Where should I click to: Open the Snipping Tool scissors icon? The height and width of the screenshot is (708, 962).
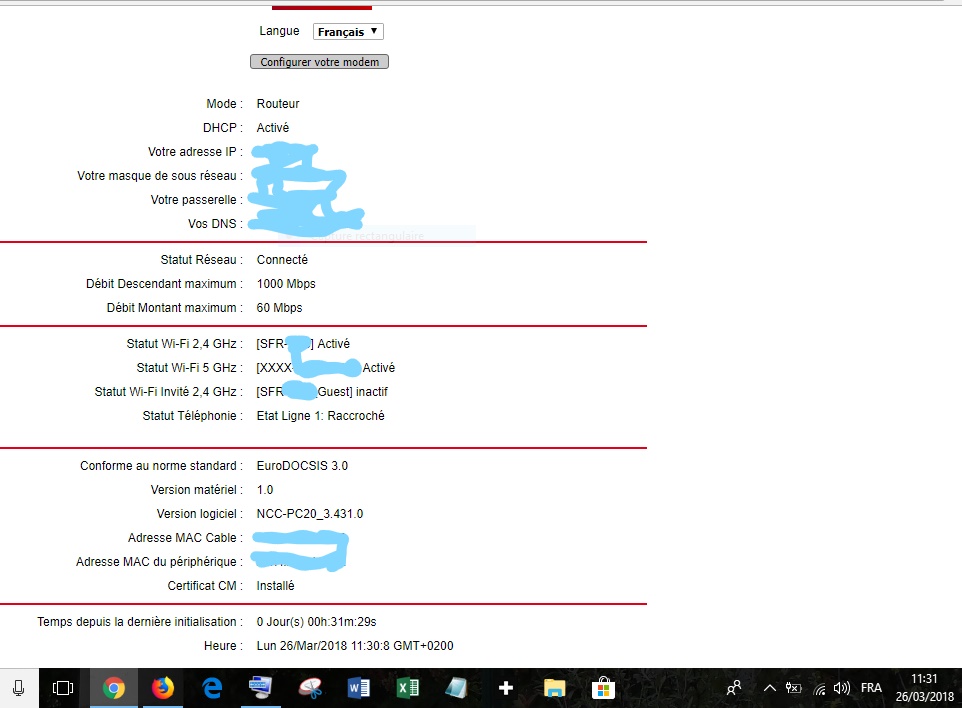310,688
